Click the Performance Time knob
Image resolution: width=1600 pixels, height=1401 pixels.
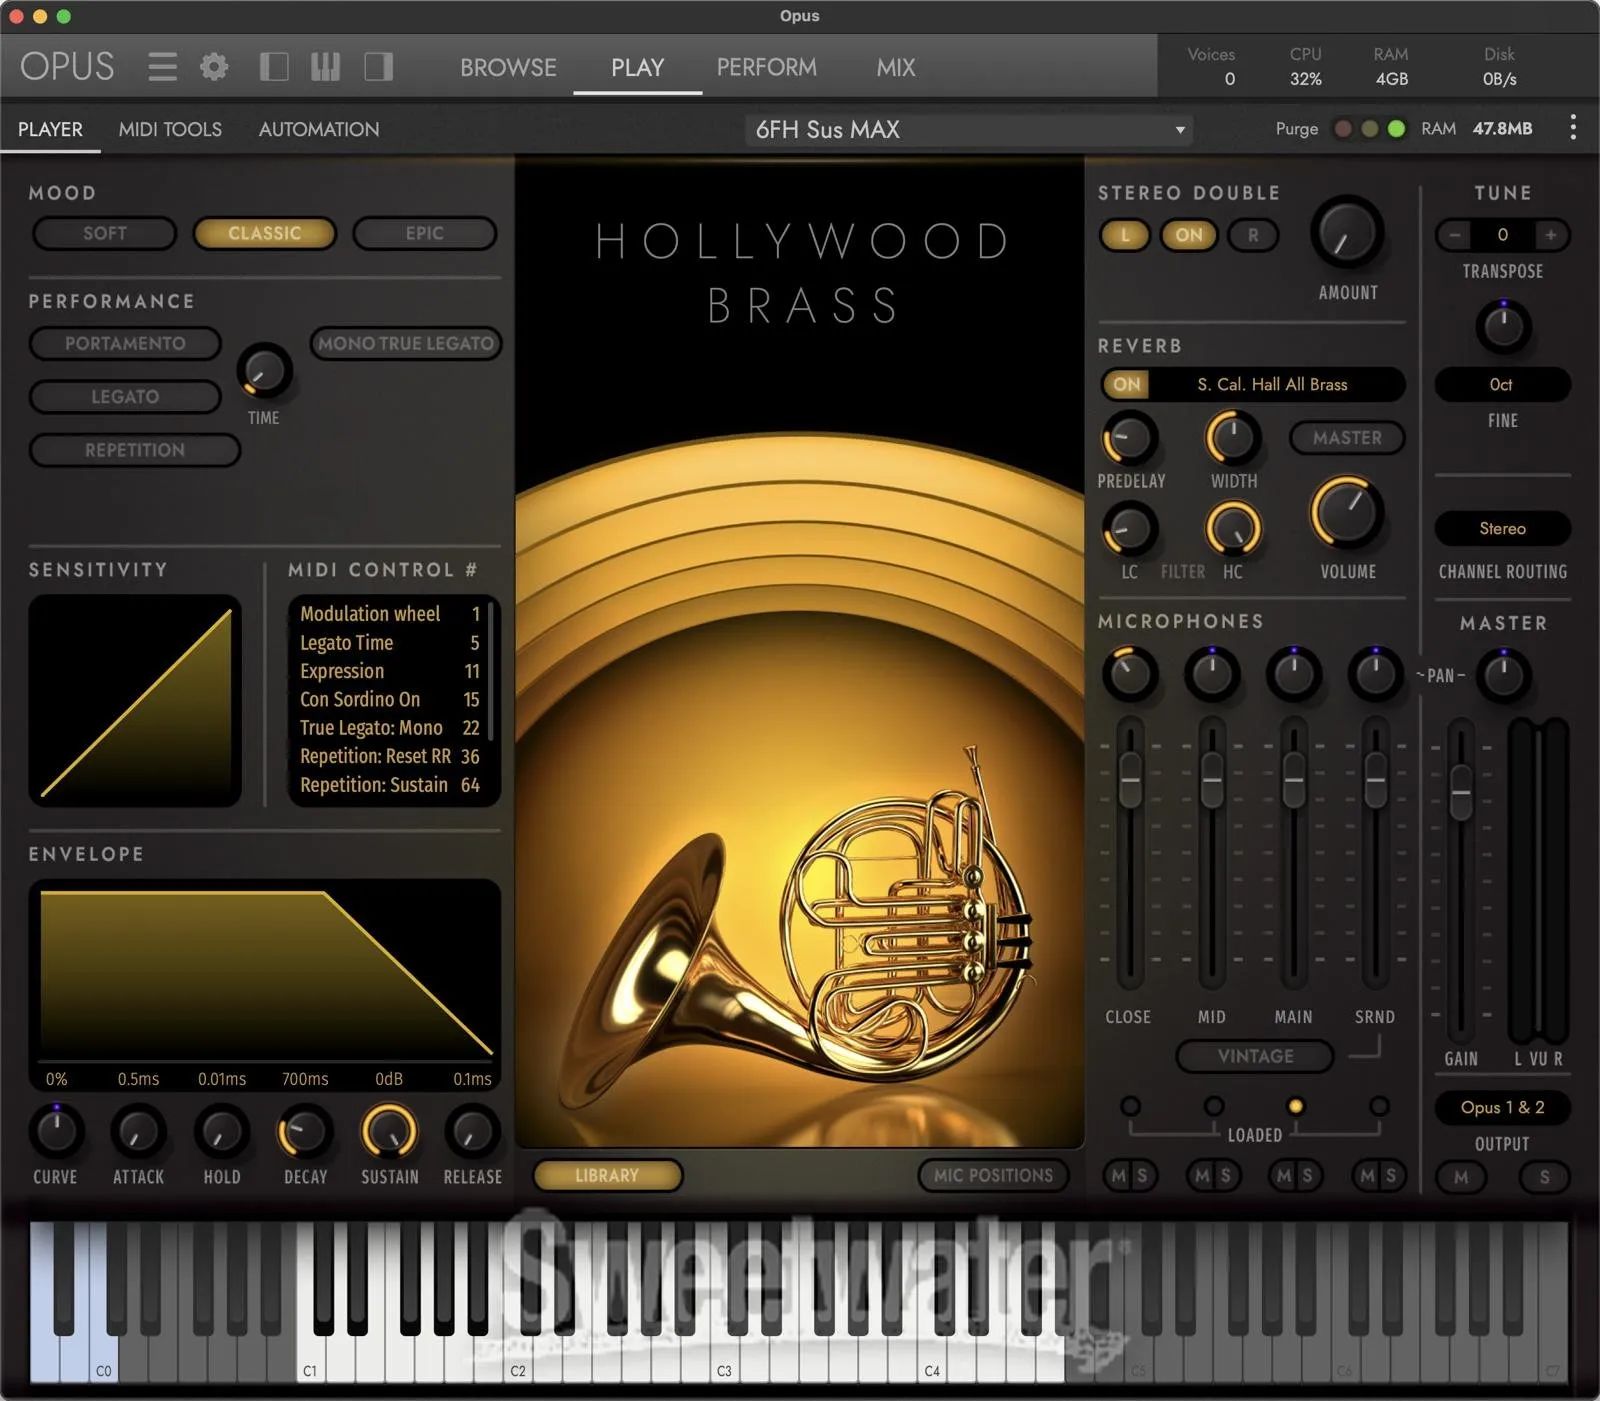[264, 372]
